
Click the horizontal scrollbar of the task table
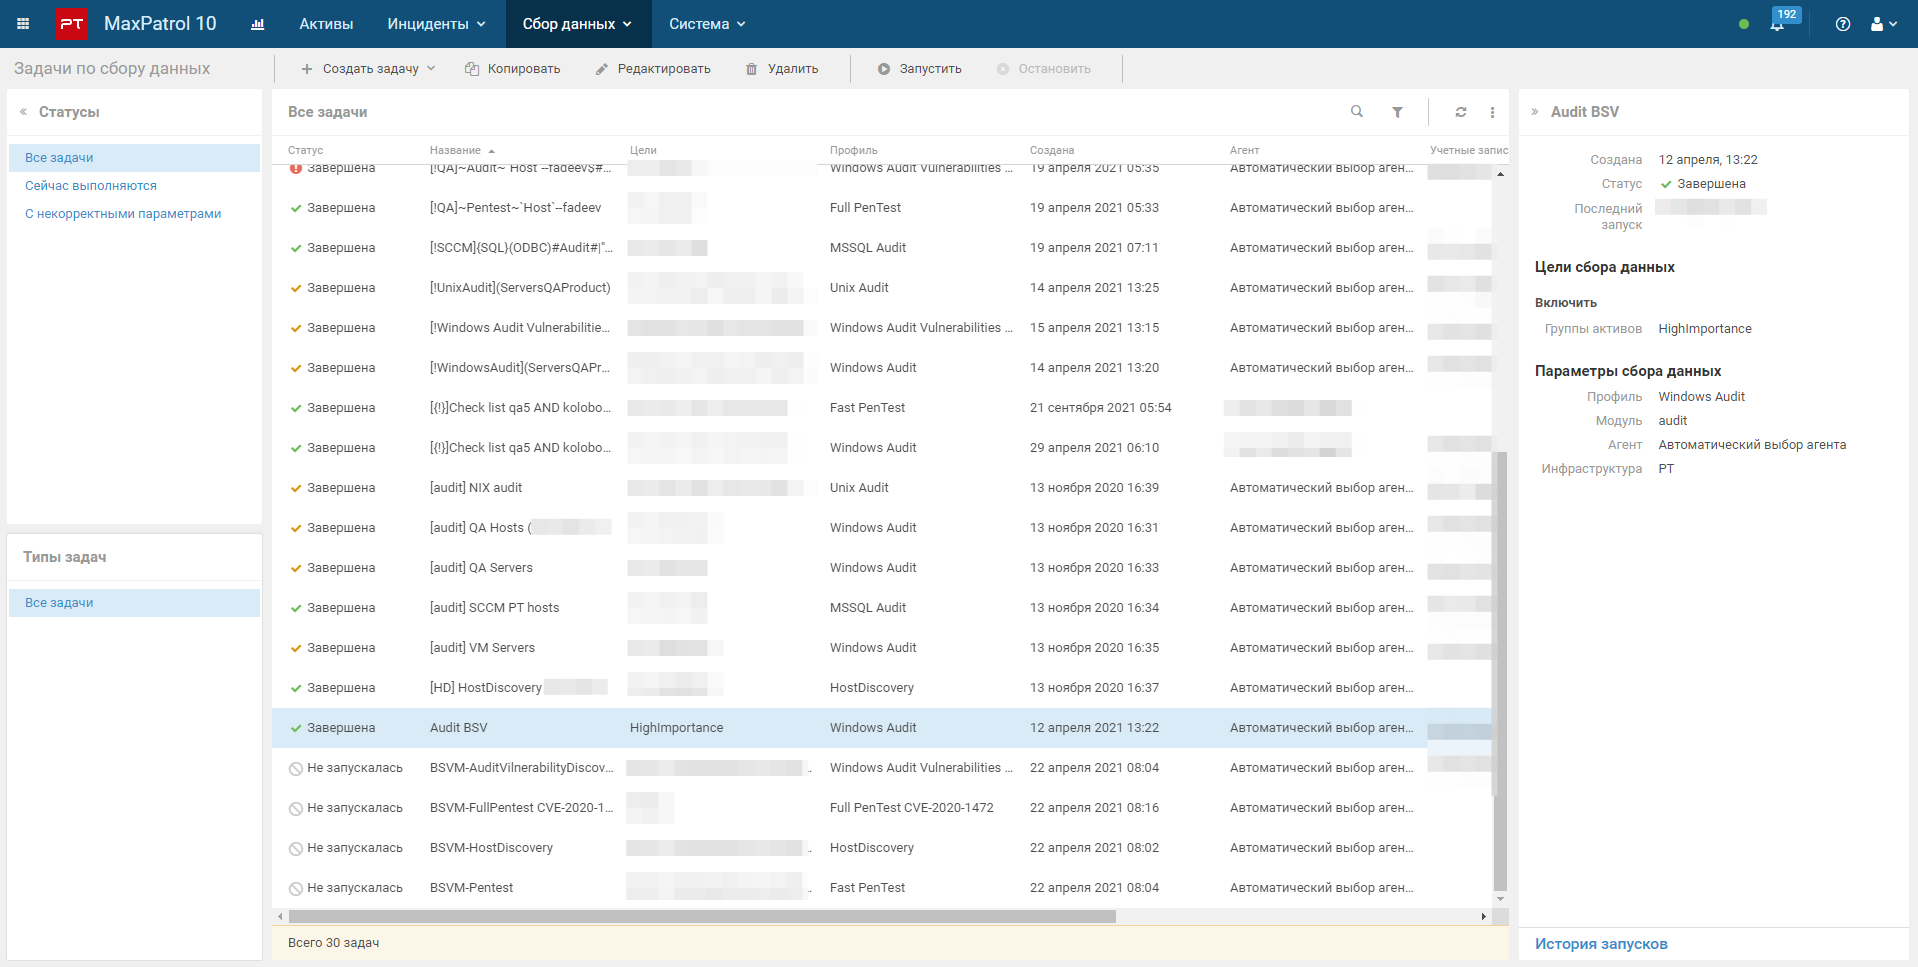(x=702, y=916)
